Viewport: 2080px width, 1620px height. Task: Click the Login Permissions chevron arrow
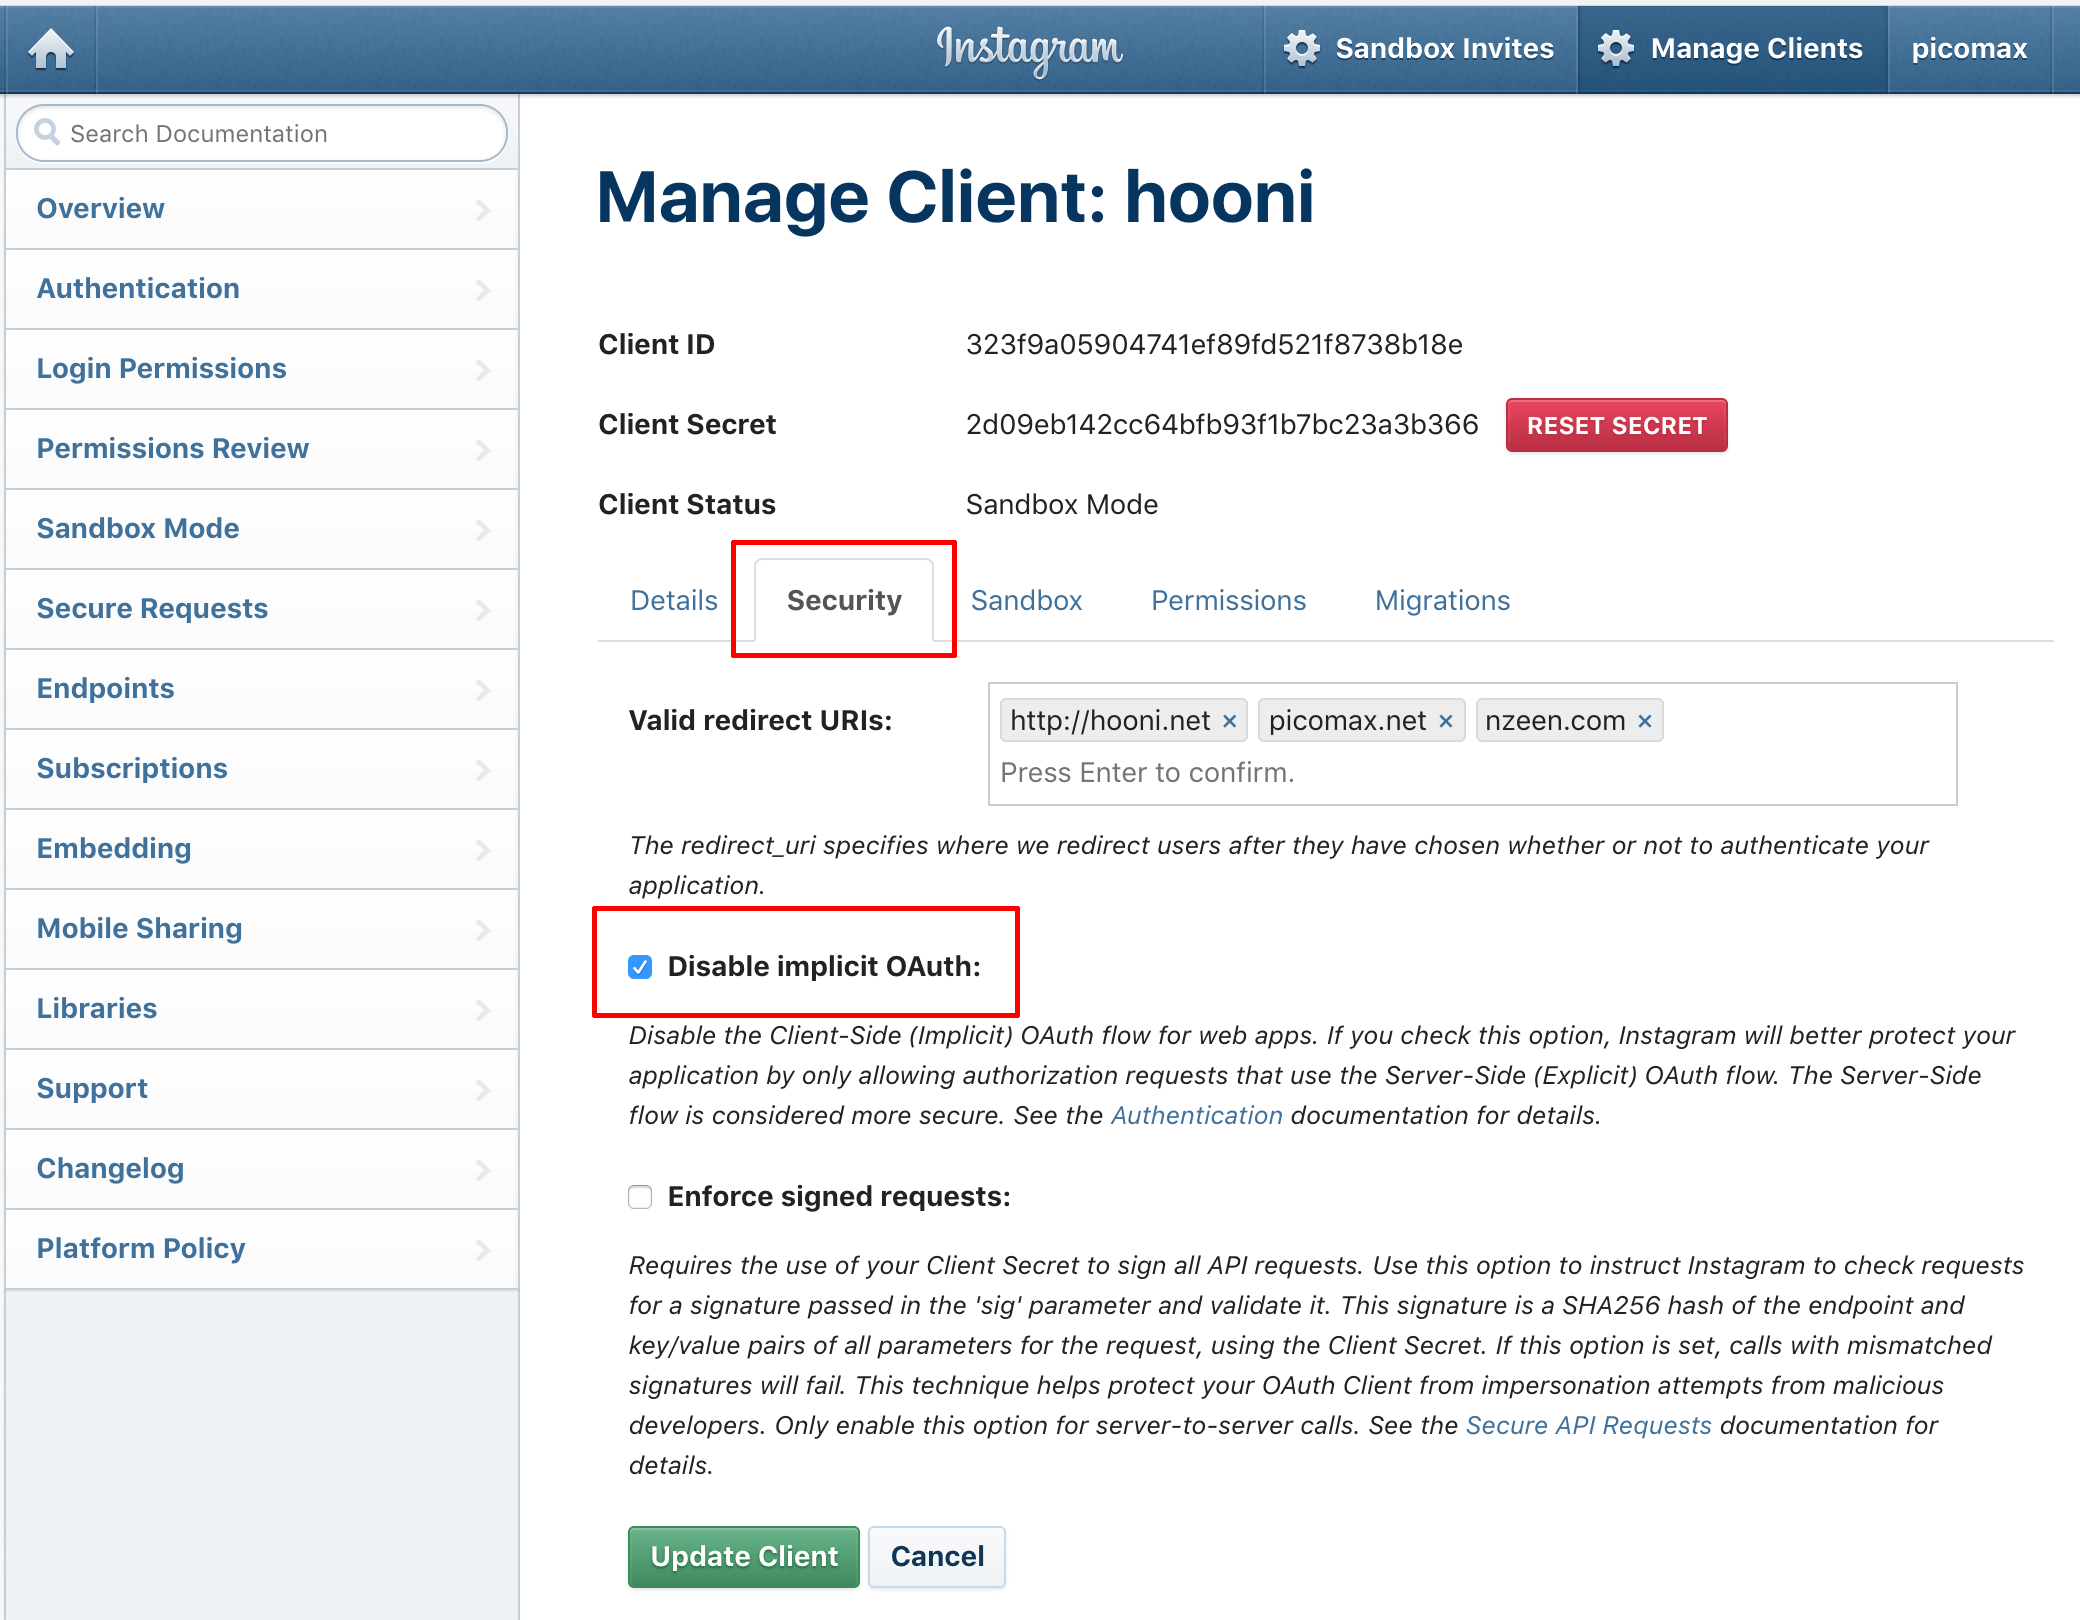click(483, 370)
